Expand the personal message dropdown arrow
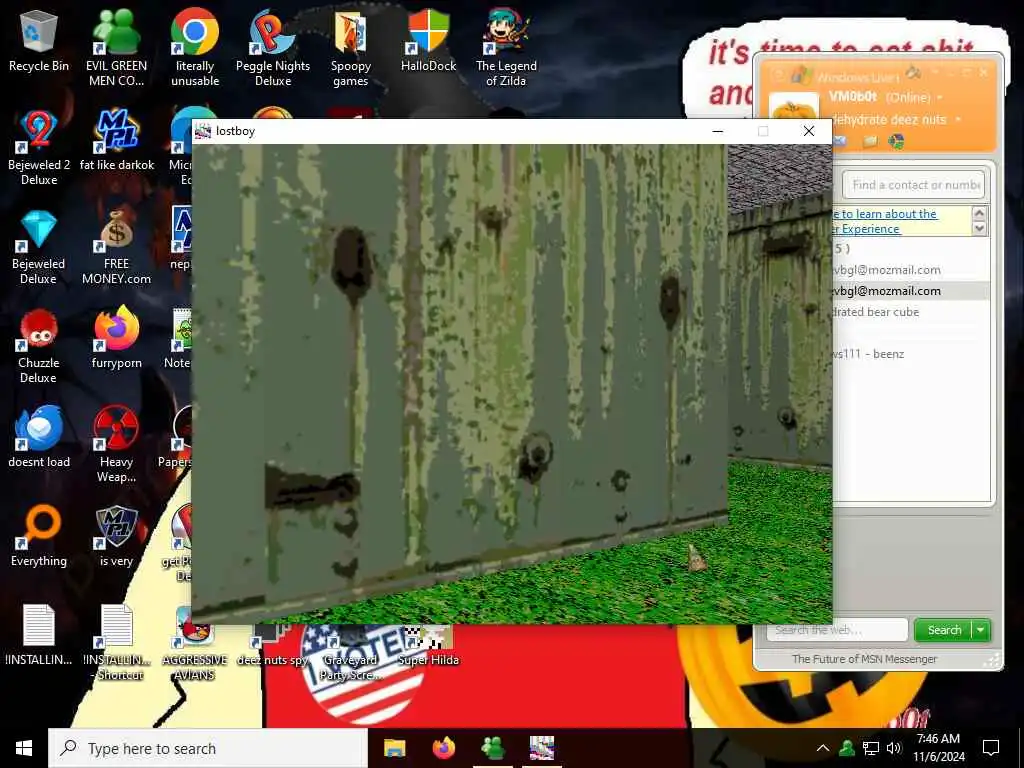Viewport: 1024px width, 768px height. tap(958, 120)
